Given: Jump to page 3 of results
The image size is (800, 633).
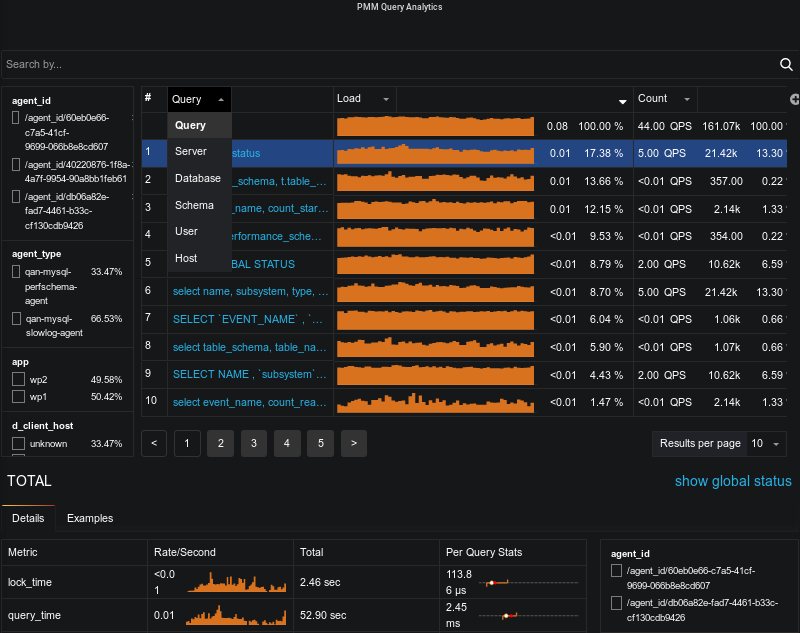Looking at the screenshot, I should point(254,442).
